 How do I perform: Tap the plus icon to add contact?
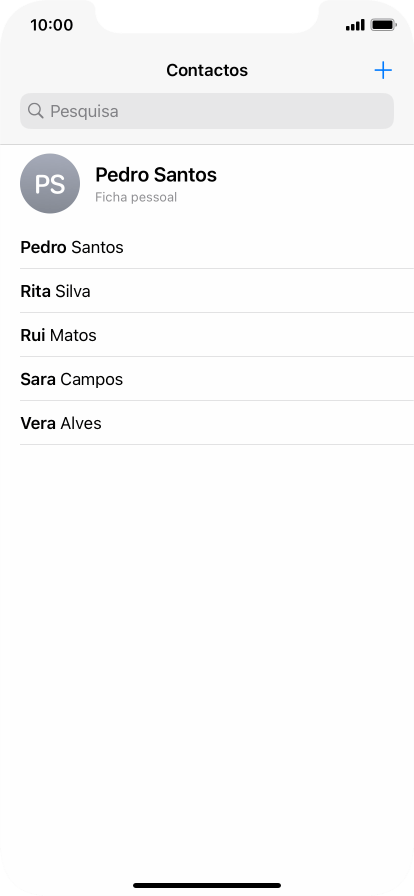click(x=383, y=70)
